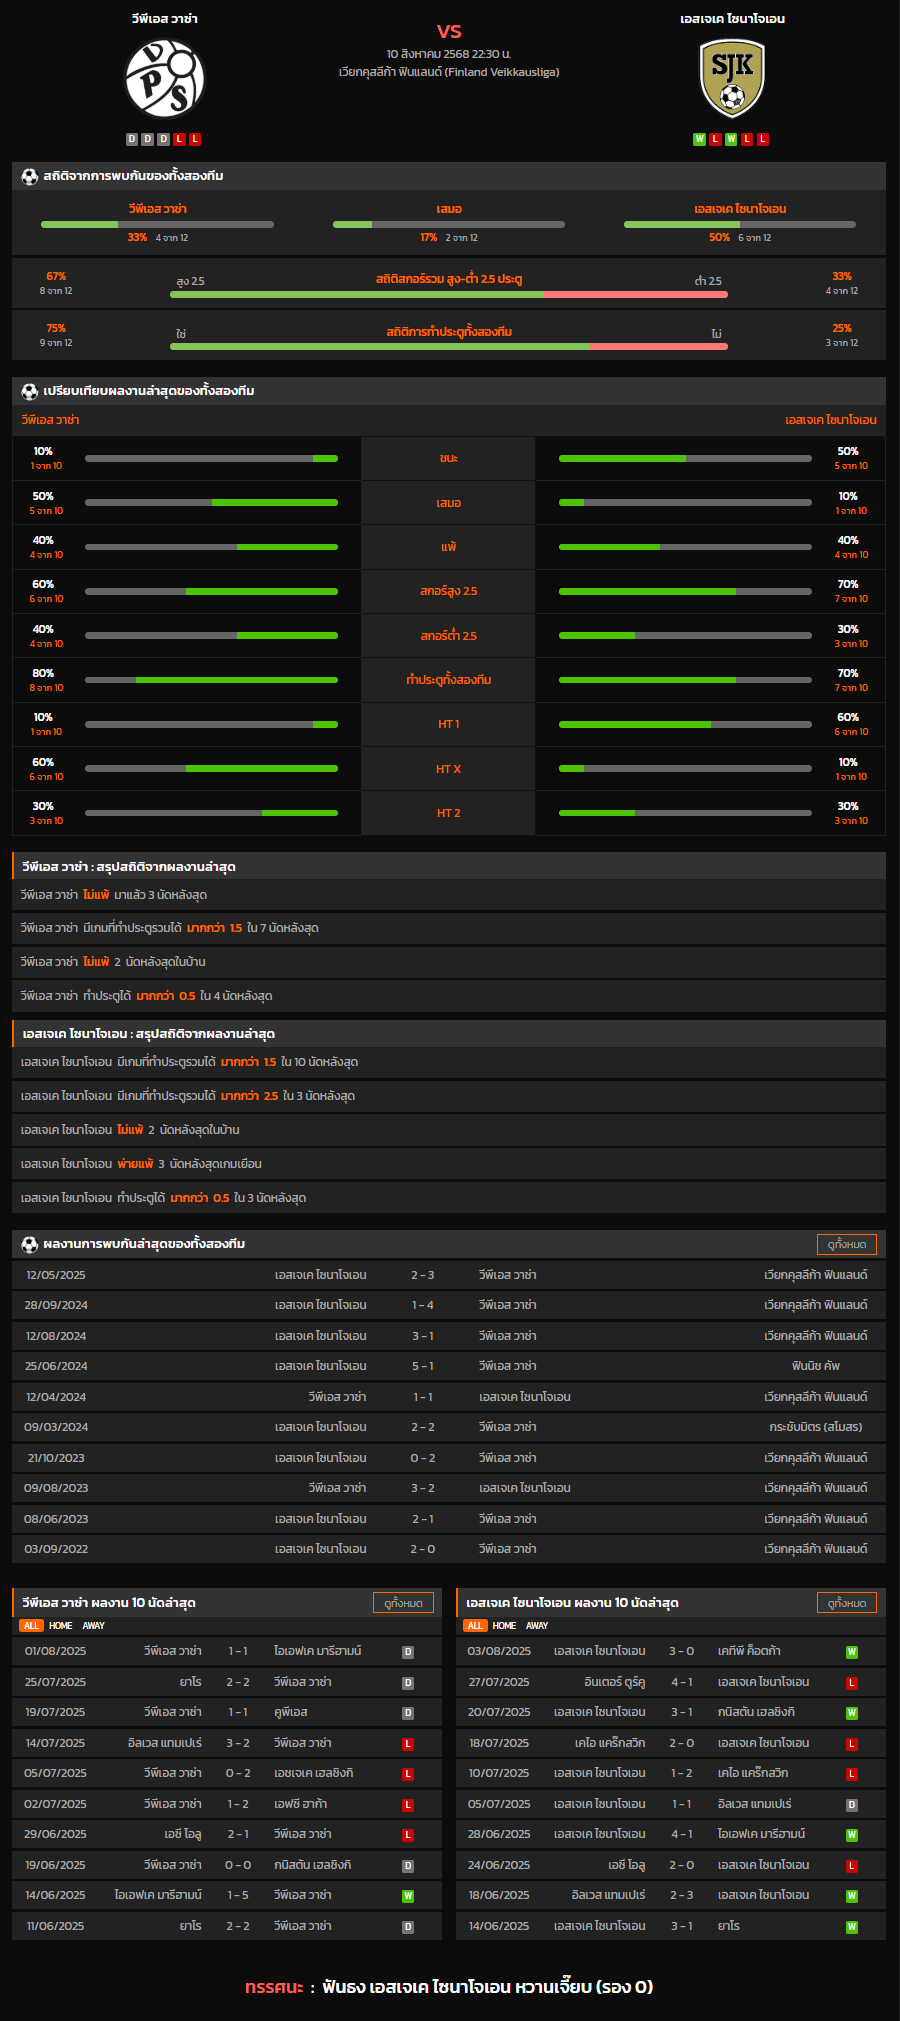Click the 03/09/2022 match score 2-0

[x=422, y=1549]
